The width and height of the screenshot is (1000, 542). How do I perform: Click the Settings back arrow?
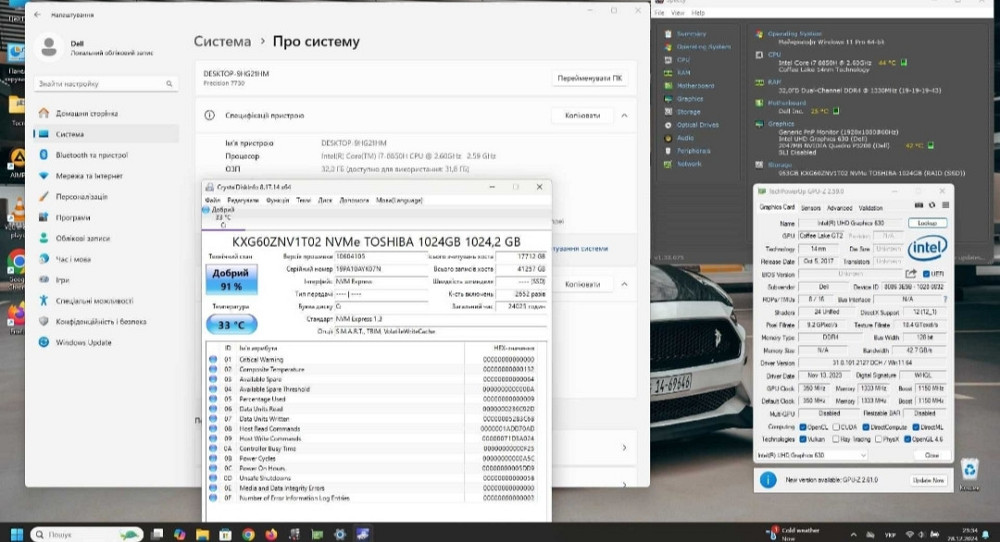38,15
